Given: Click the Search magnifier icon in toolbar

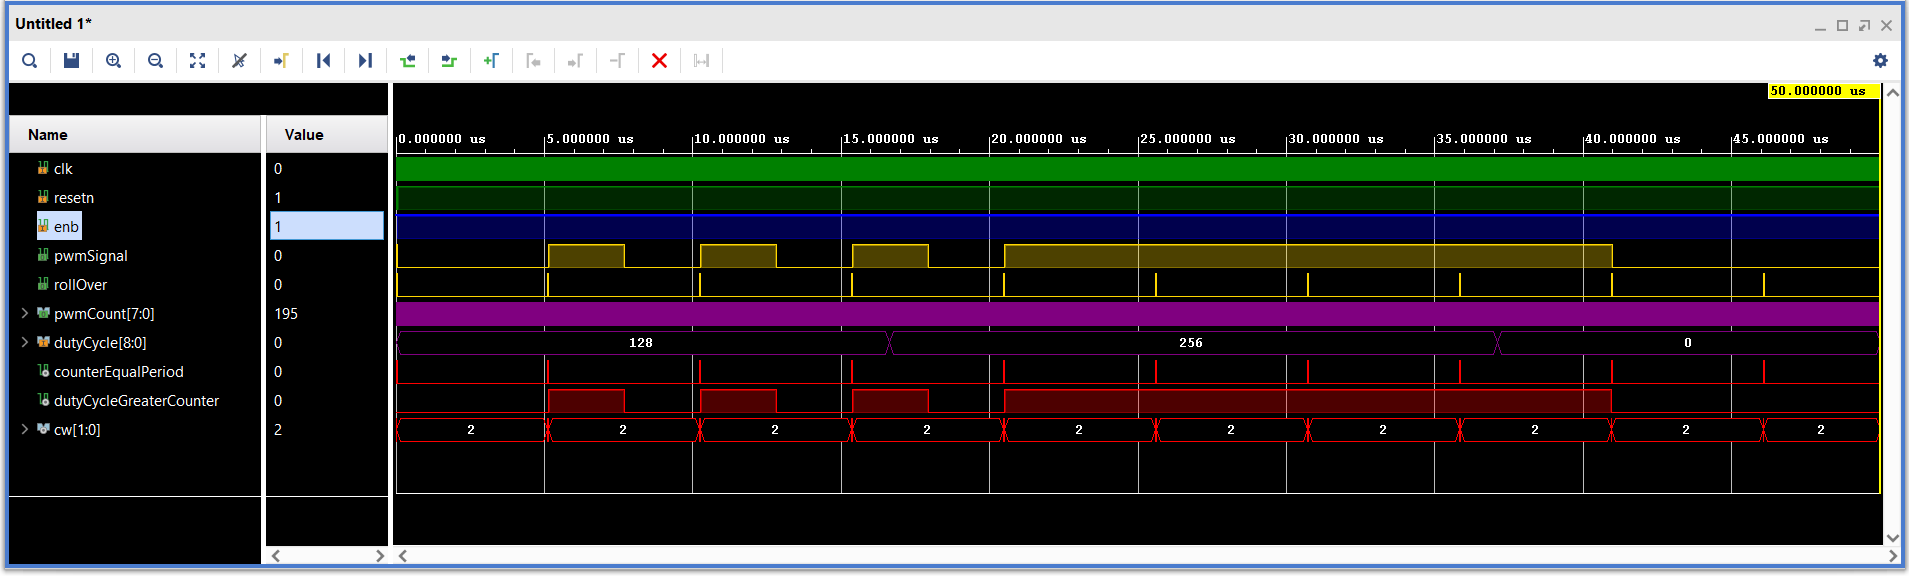Looking at the screenshot, I should [30, 61].
